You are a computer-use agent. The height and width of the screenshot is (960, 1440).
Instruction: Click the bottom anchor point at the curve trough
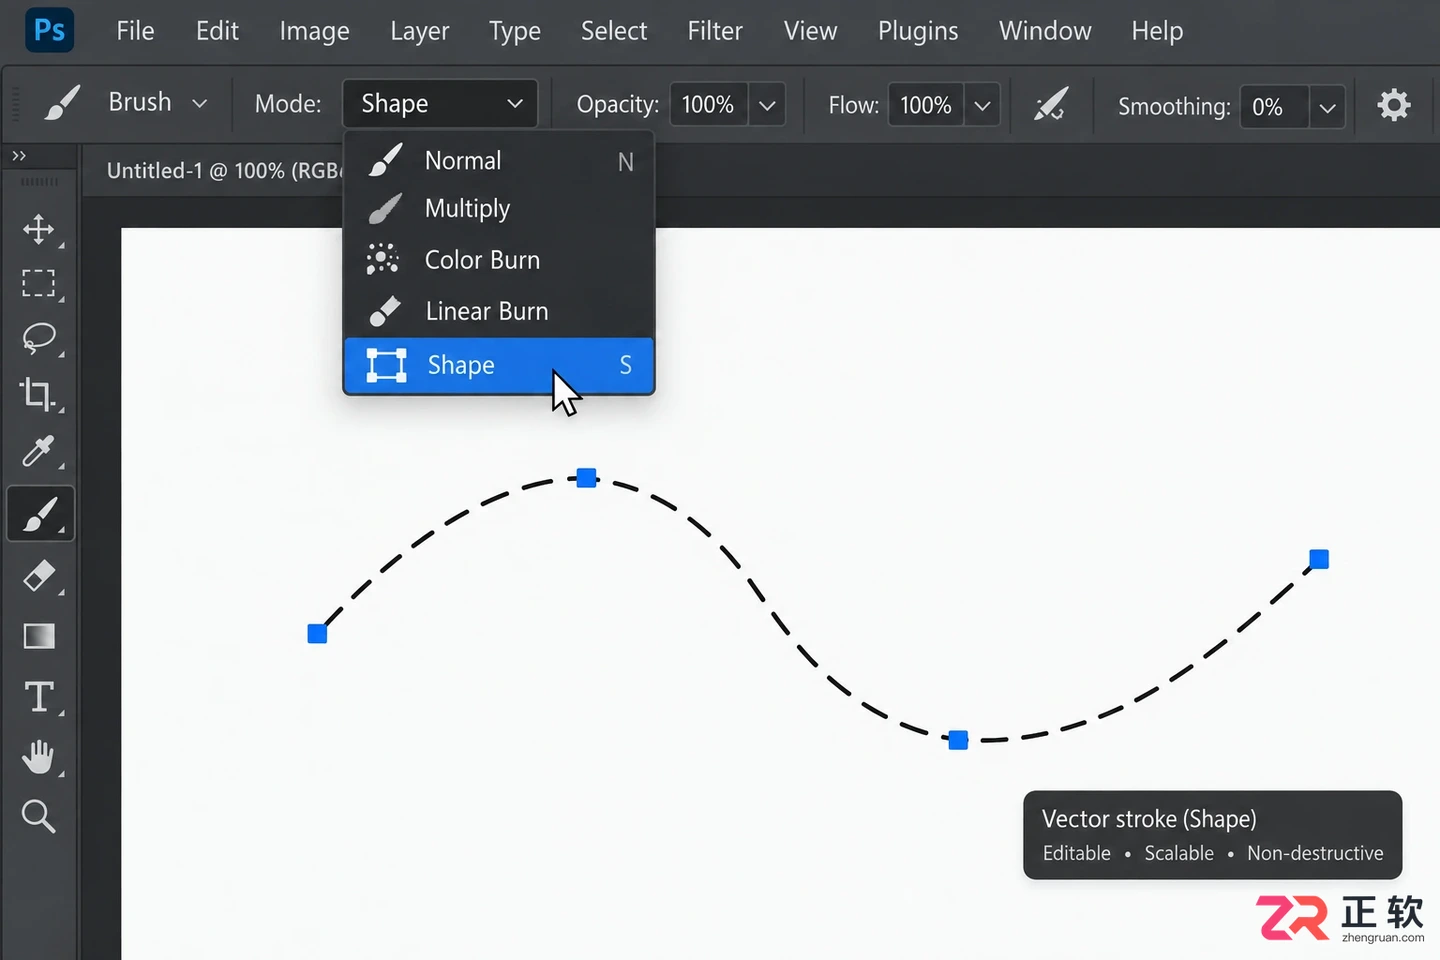coord(958,740)
